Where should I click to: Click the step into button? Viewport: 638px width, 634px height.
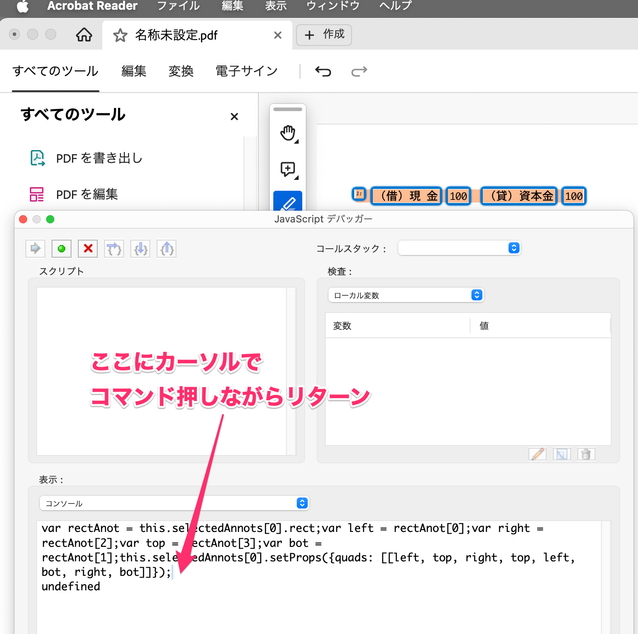140,248
